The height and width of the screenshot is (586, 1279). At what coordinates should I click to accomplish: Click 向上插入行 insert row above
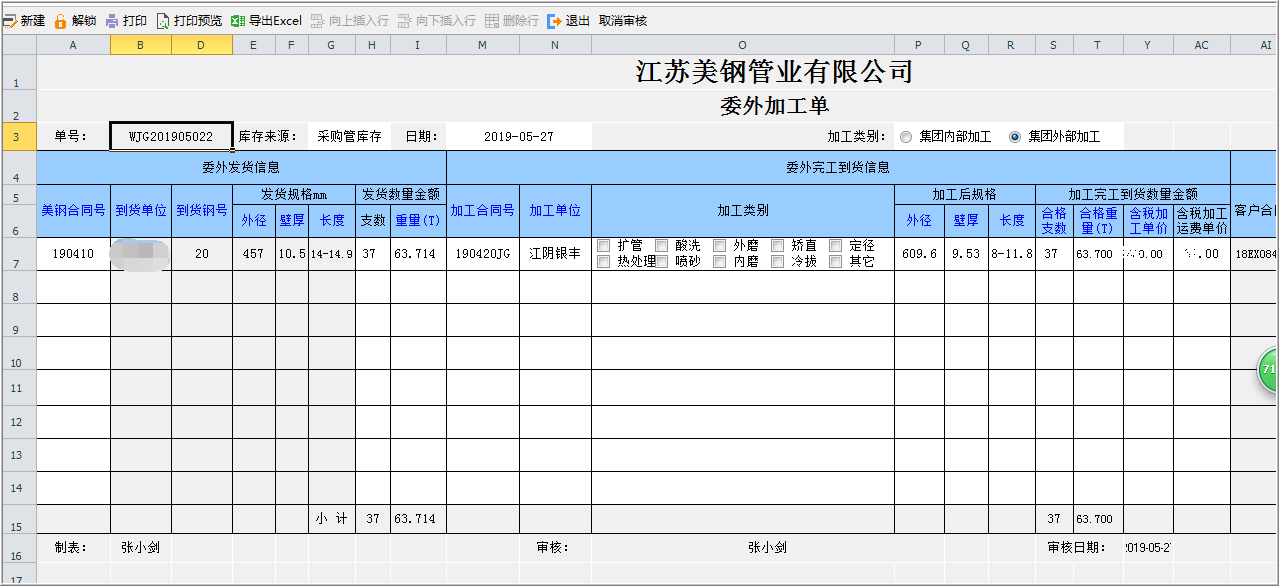pyautogui.click(x=349, y=20)
